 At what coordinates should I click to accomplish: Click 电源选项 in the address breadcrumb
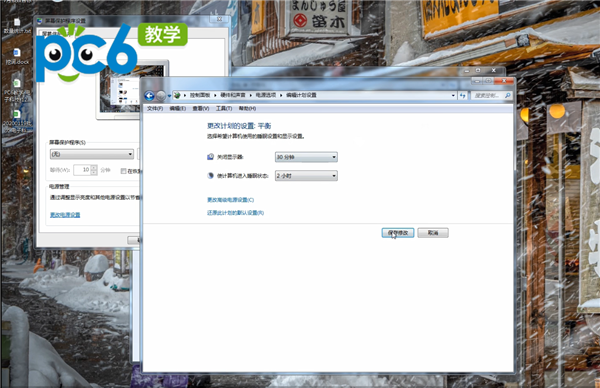(x=266, y=95)
